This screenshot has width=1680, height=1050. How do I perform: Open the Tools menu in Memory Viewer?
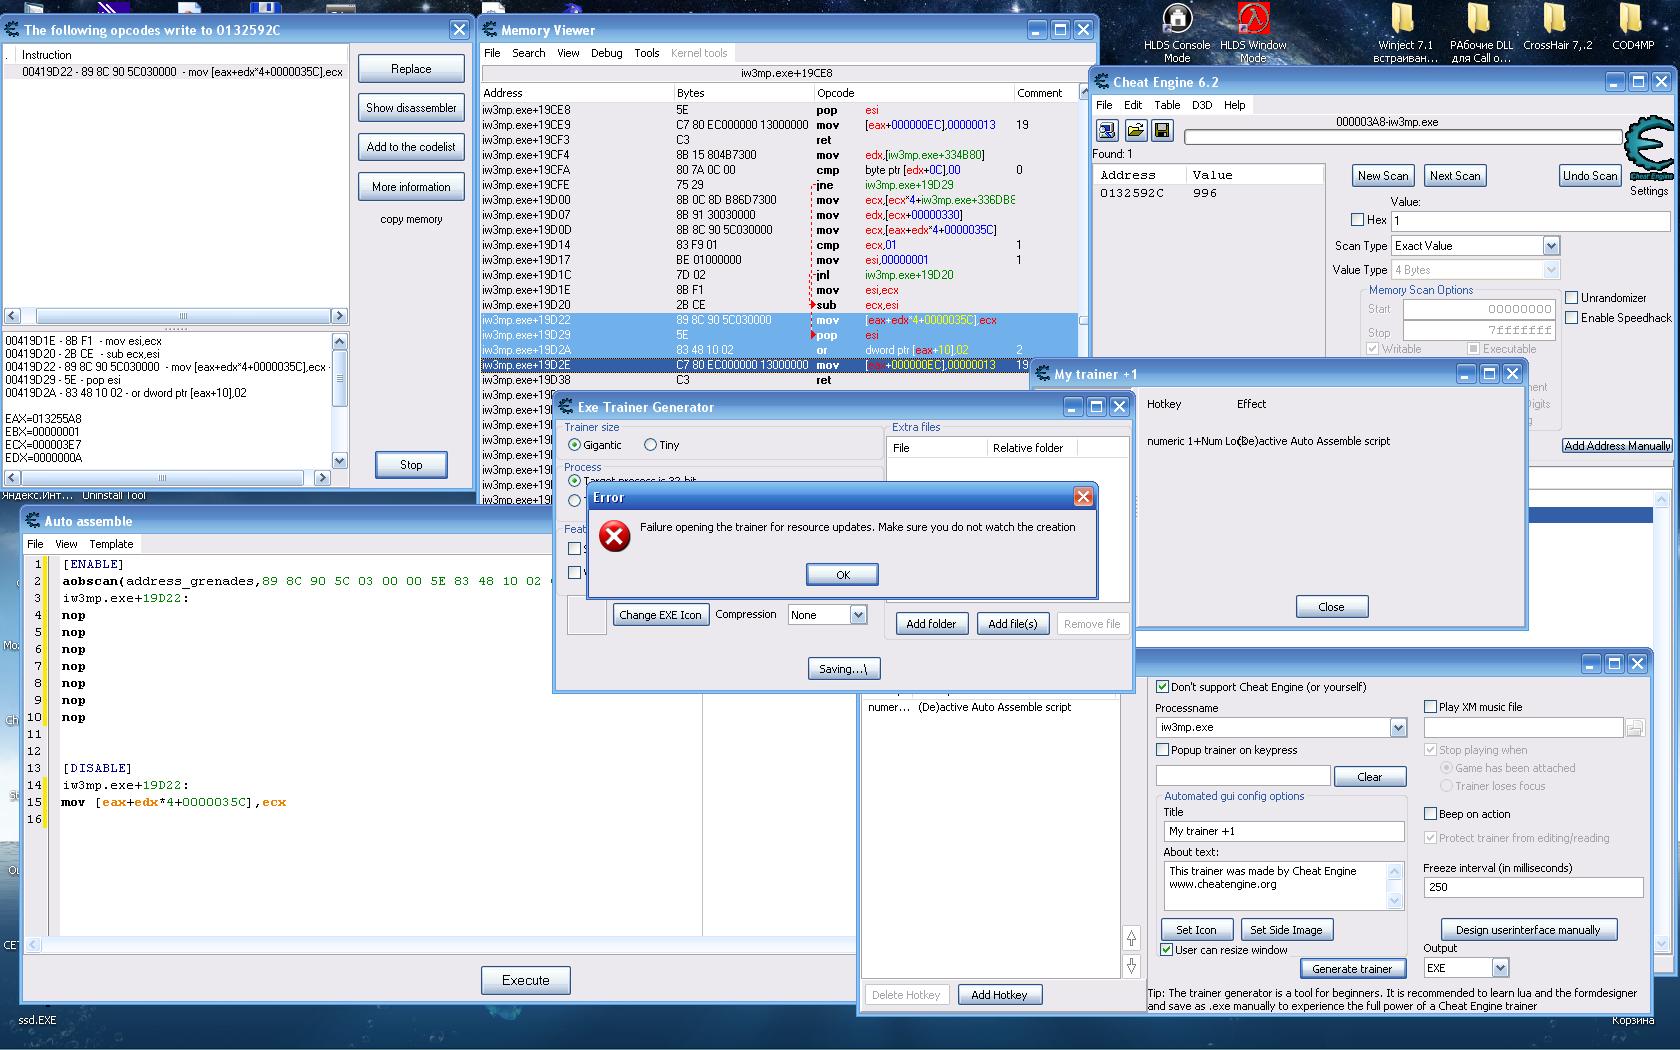tap(647, 53)
